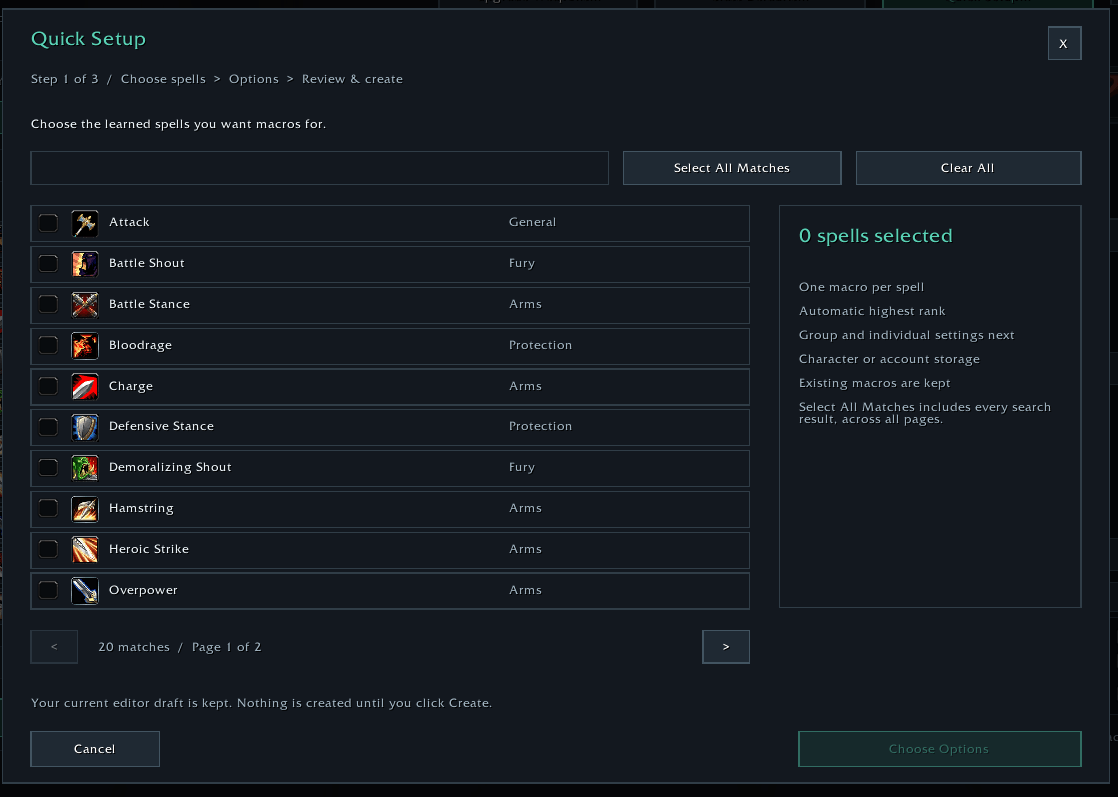Click the previous page arrow button
Image resolution: width=1118 pixels, height=797 pixels.
(54, 647)
